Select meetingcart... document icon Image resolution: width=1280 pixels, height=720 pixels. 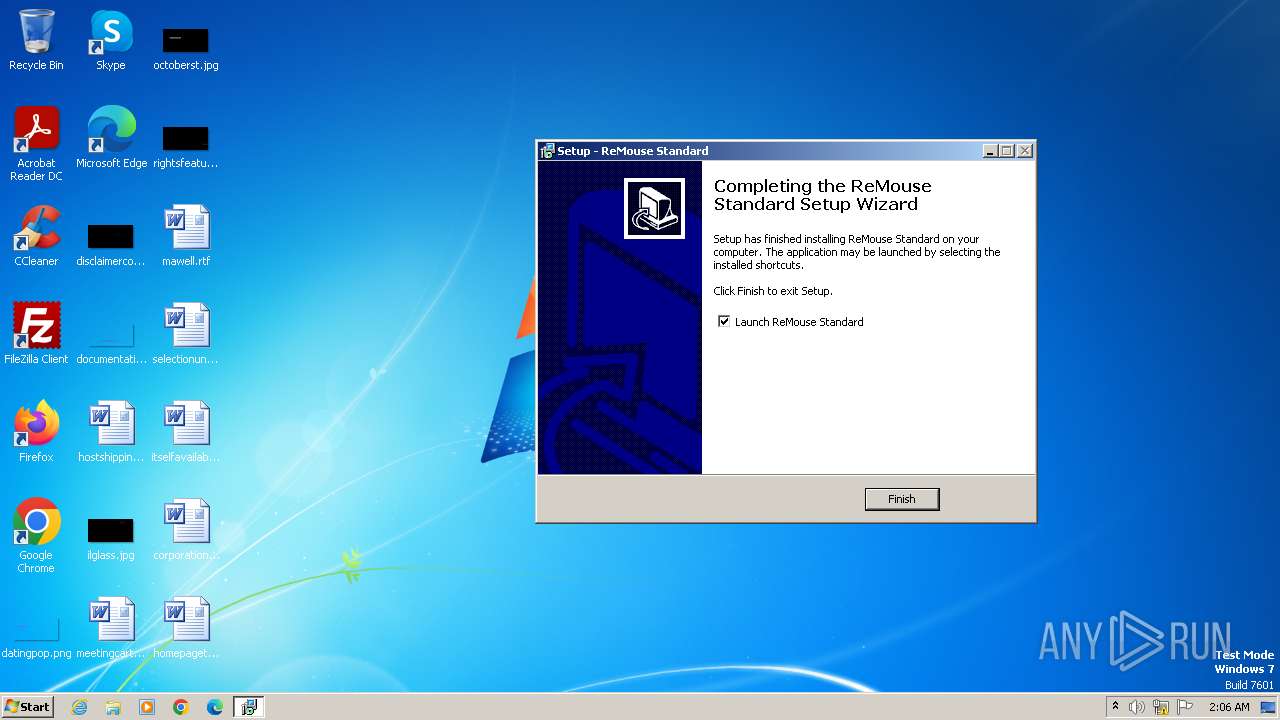111,628
